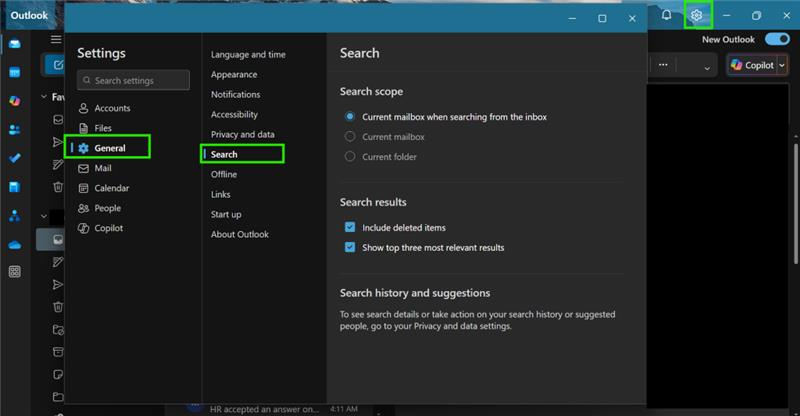Open the account Deleted Items trash icon
Image resolution: width=800 pixels, height=416 pixels.
pos(58,307)
